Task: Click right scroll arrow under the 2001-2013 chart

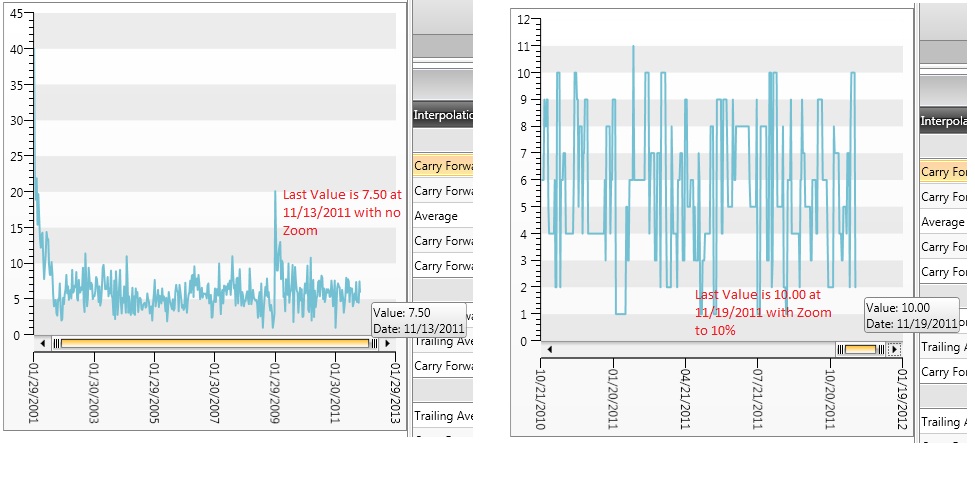Action: (387, 343)
